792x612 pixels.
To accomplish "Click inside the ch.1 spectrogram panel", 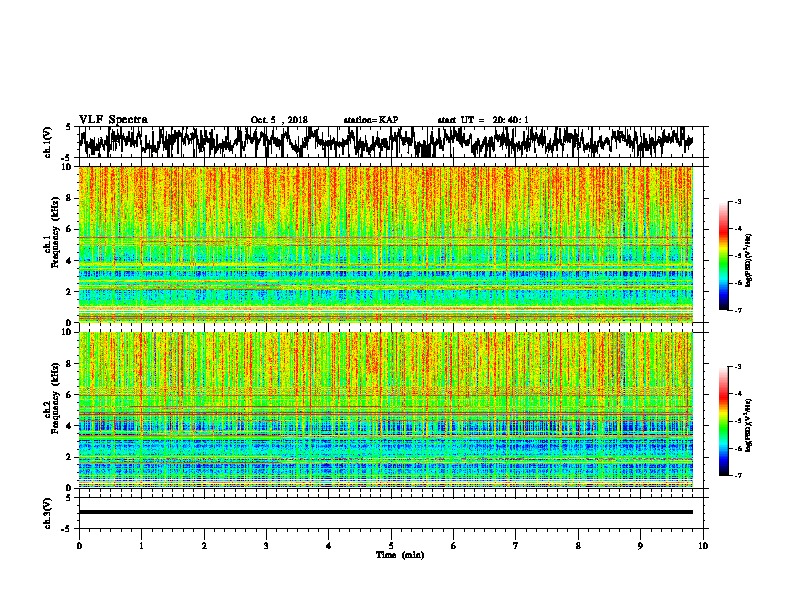I will pyautogui.click(x=386, y=244).
